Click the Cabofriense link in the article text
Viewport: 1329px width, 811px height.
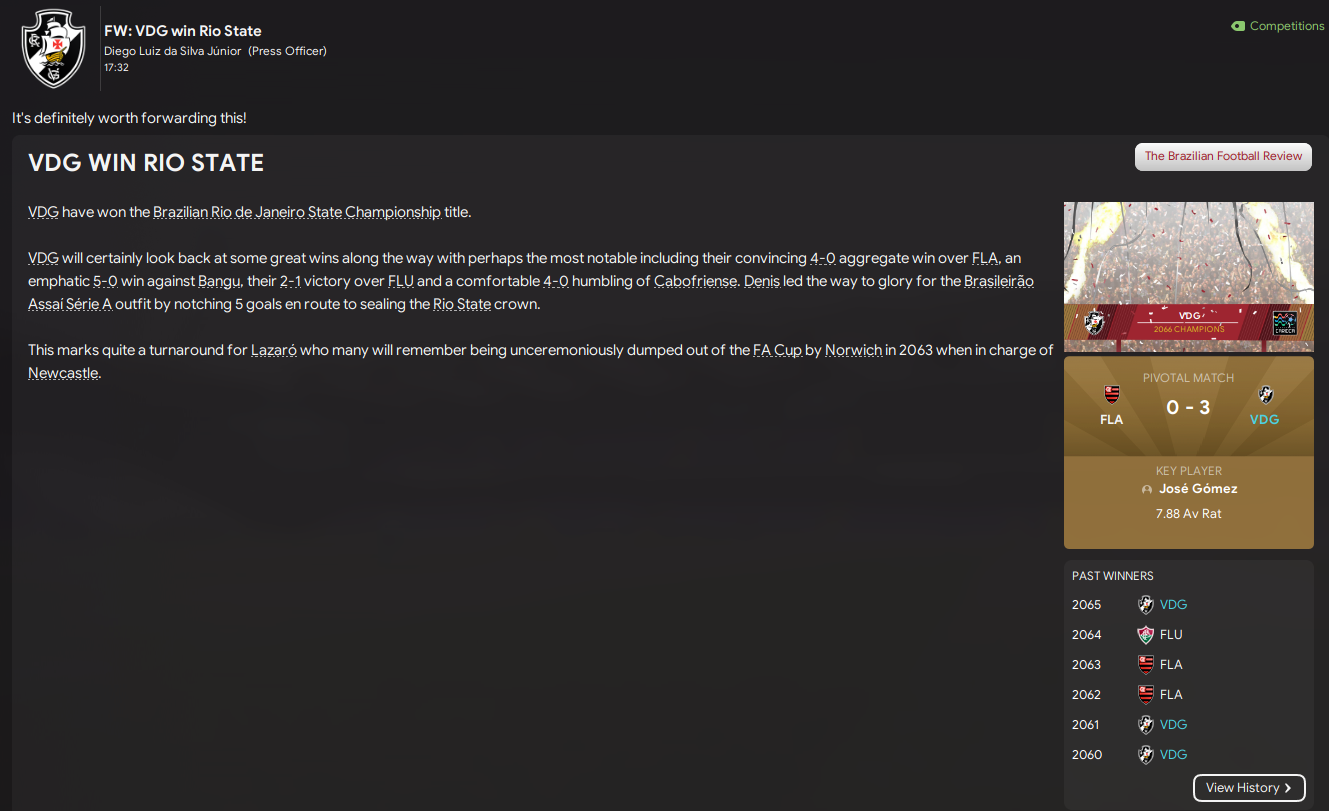[695, 281]
